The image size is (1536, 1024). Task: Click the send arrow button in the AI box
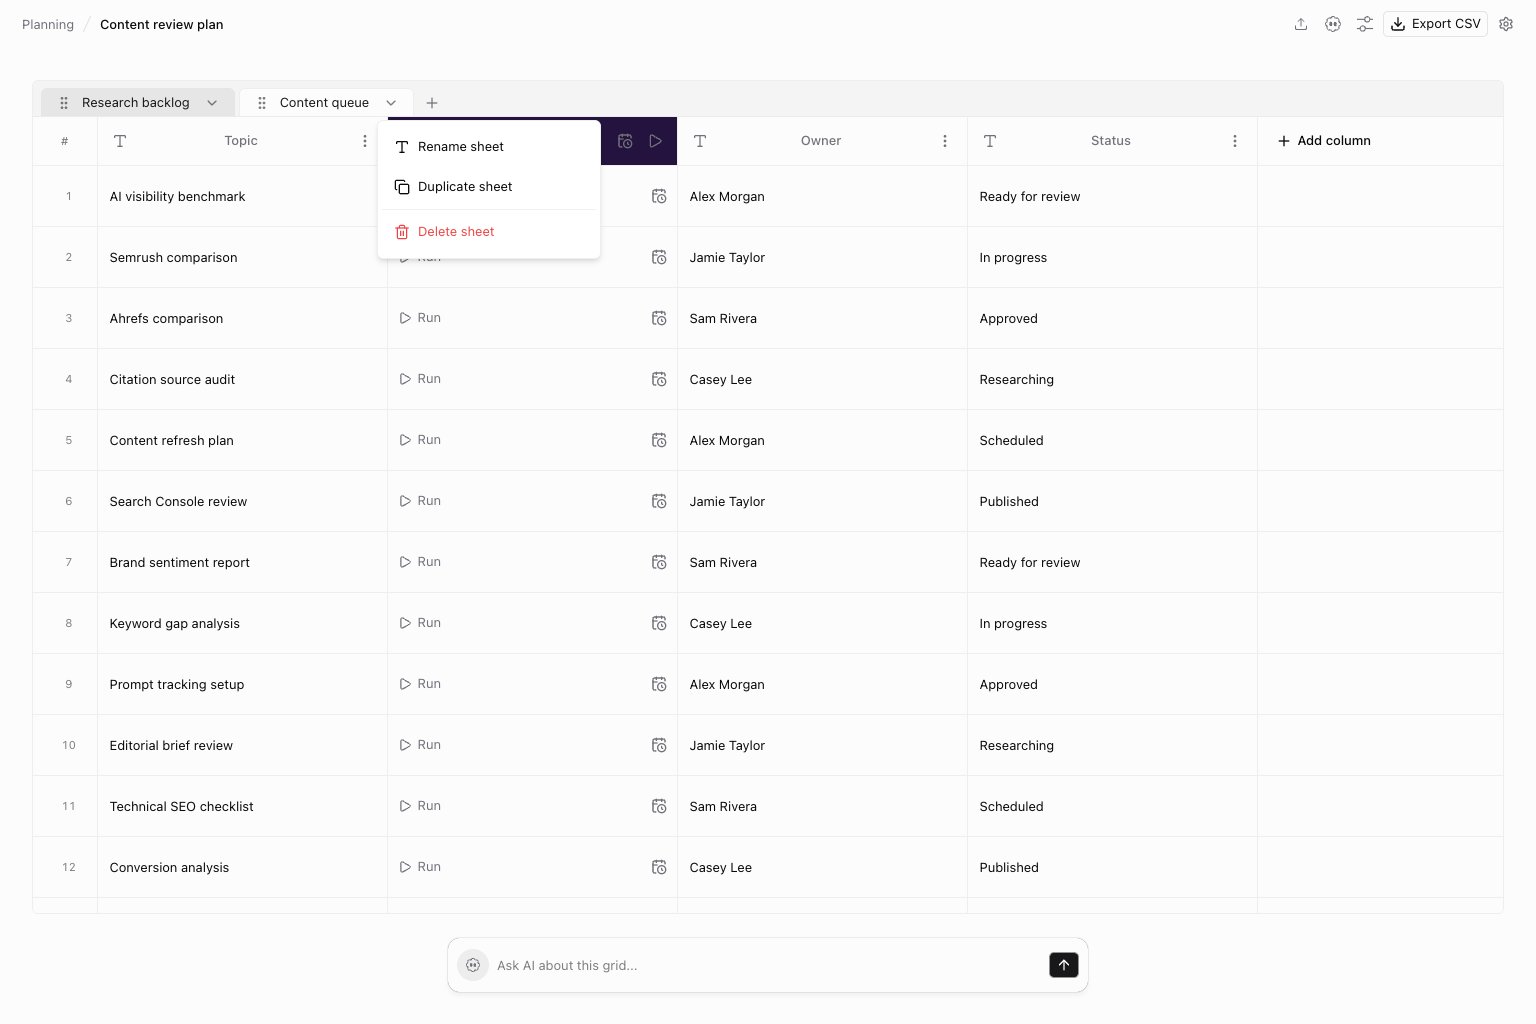[1064, 965]
